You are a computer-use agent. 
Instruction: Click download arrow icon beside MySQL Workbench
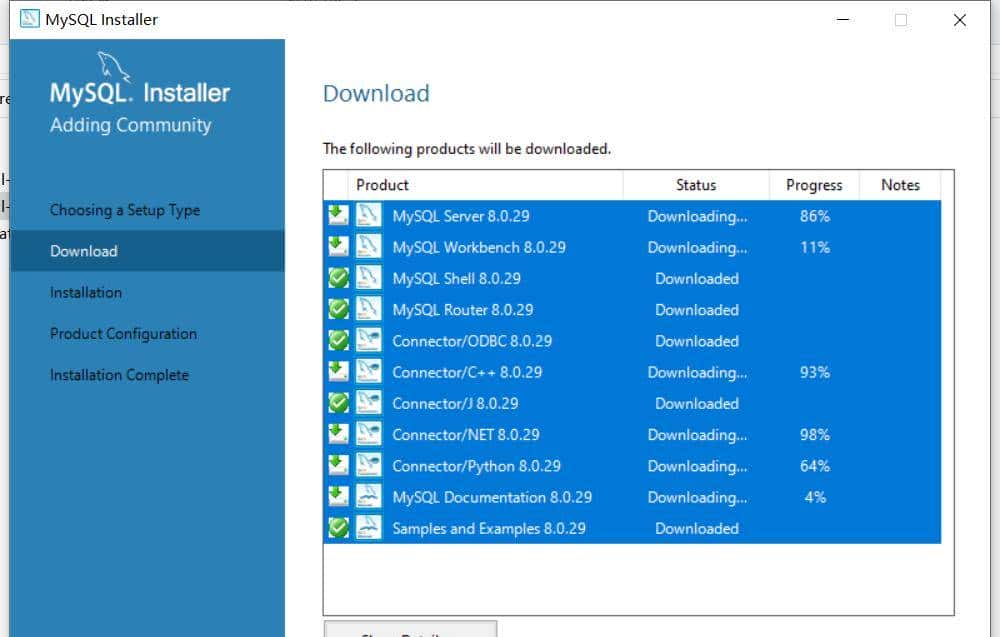[x=339, y=247]
